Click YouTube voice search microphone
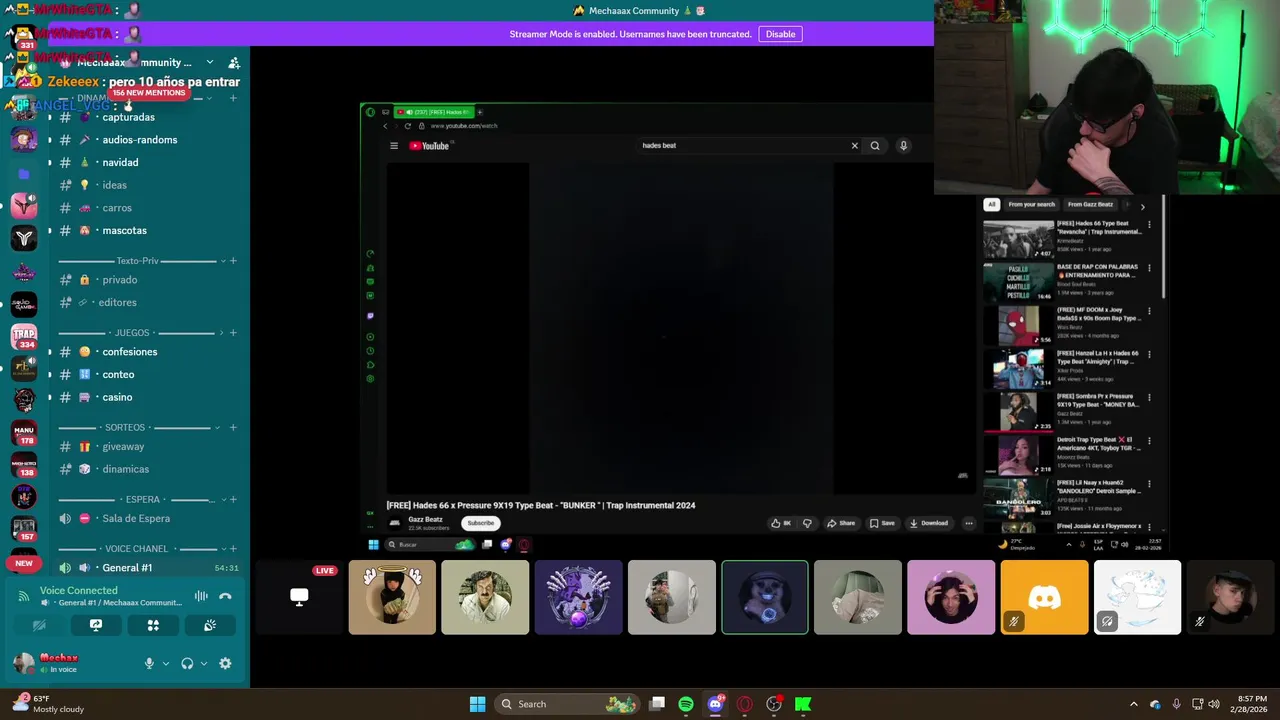 (903, 146)
